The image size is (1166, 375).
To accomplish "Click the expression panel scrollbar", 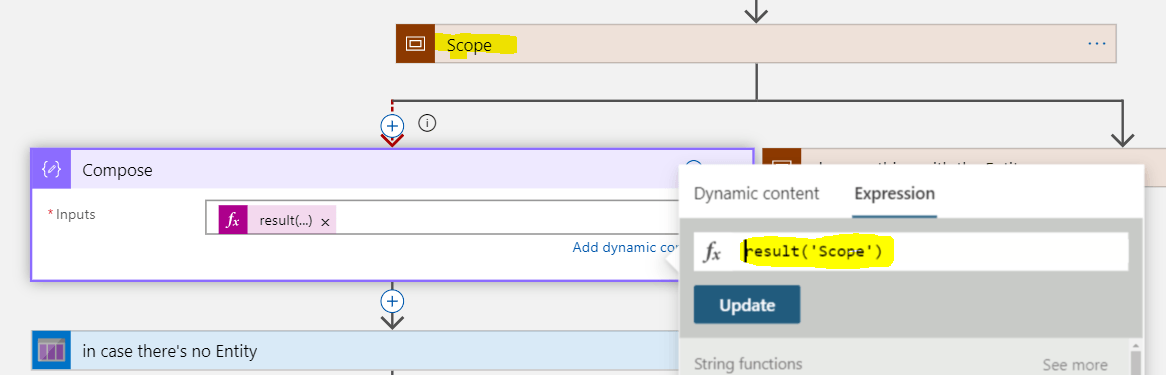I will 1135,356.
